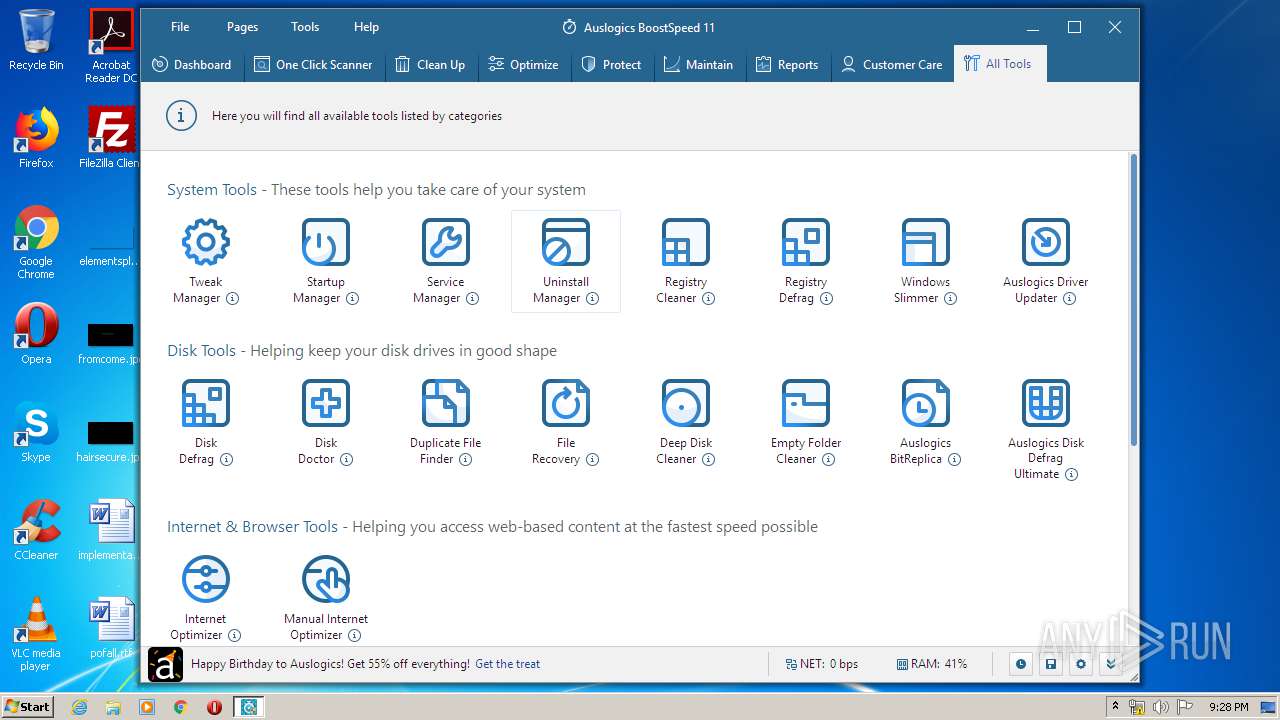This screenshot has width=1280, height=720.
Task: Open CCleaner desktop shortcut
Action: [x=36, y=530]
